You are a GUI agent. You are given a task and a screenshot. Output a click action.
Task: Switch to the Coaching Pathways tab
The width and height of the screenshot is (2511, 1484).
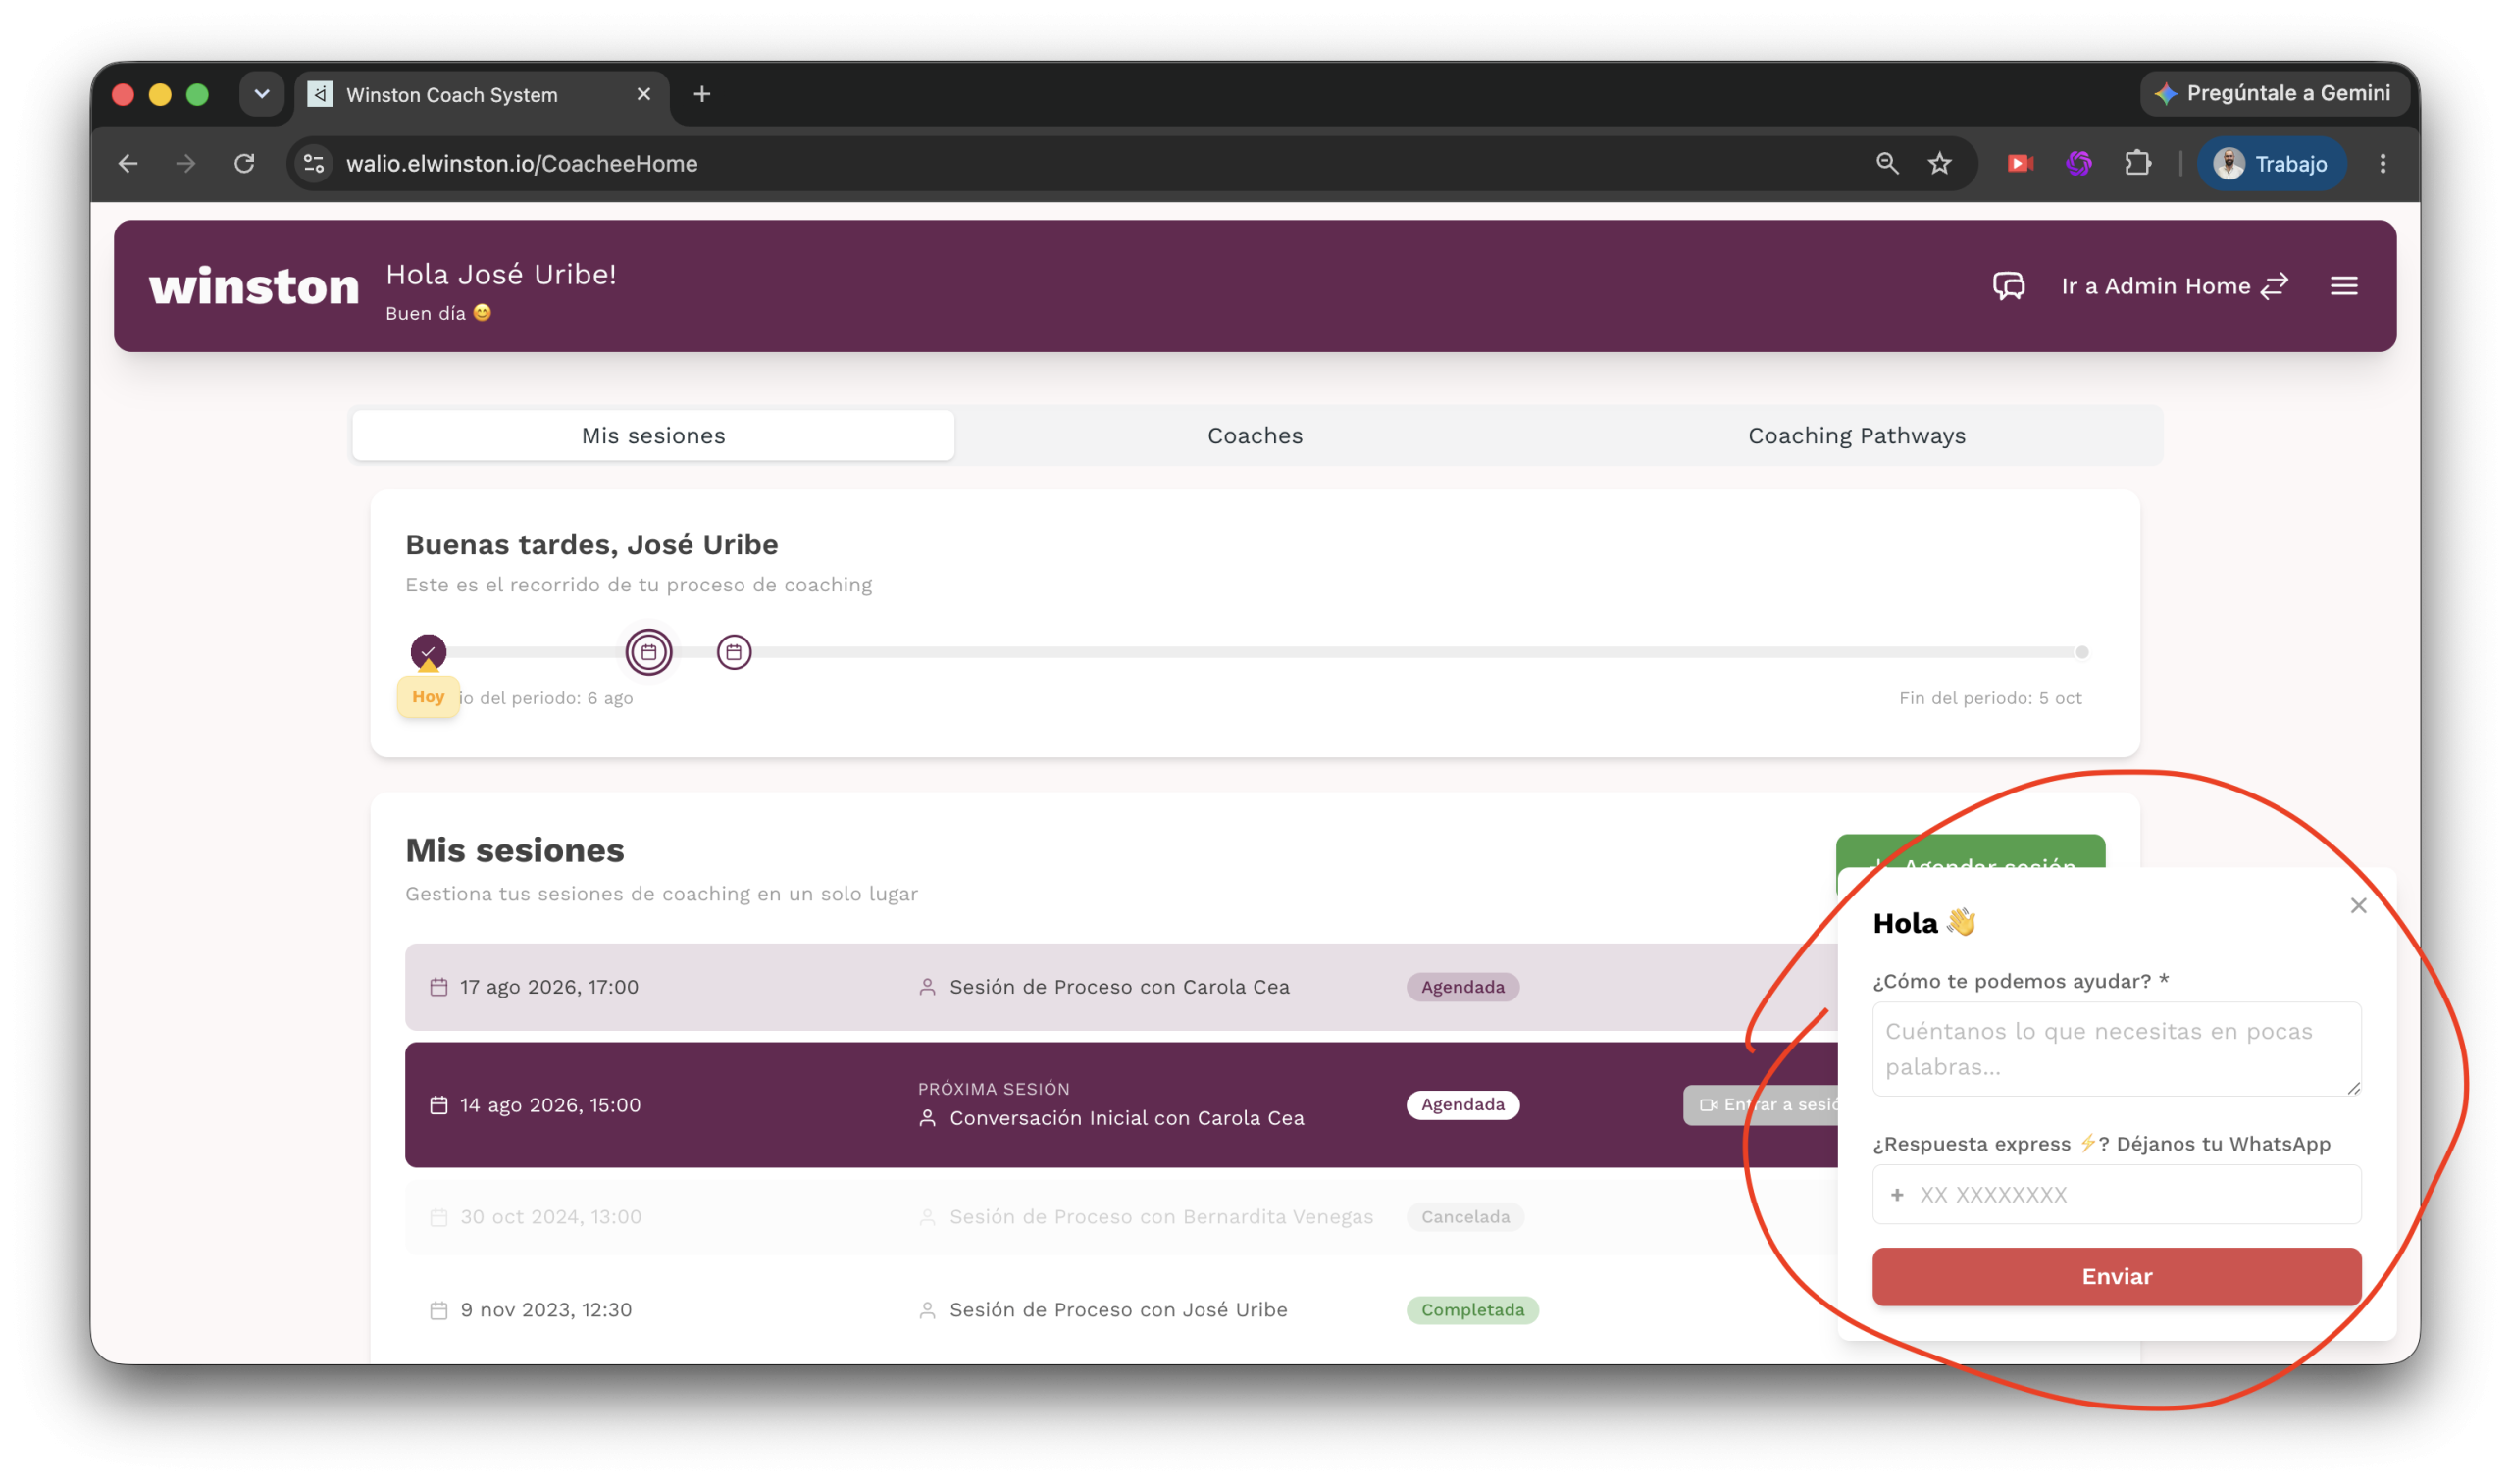pyautogui.click(x=1857, y=435)
